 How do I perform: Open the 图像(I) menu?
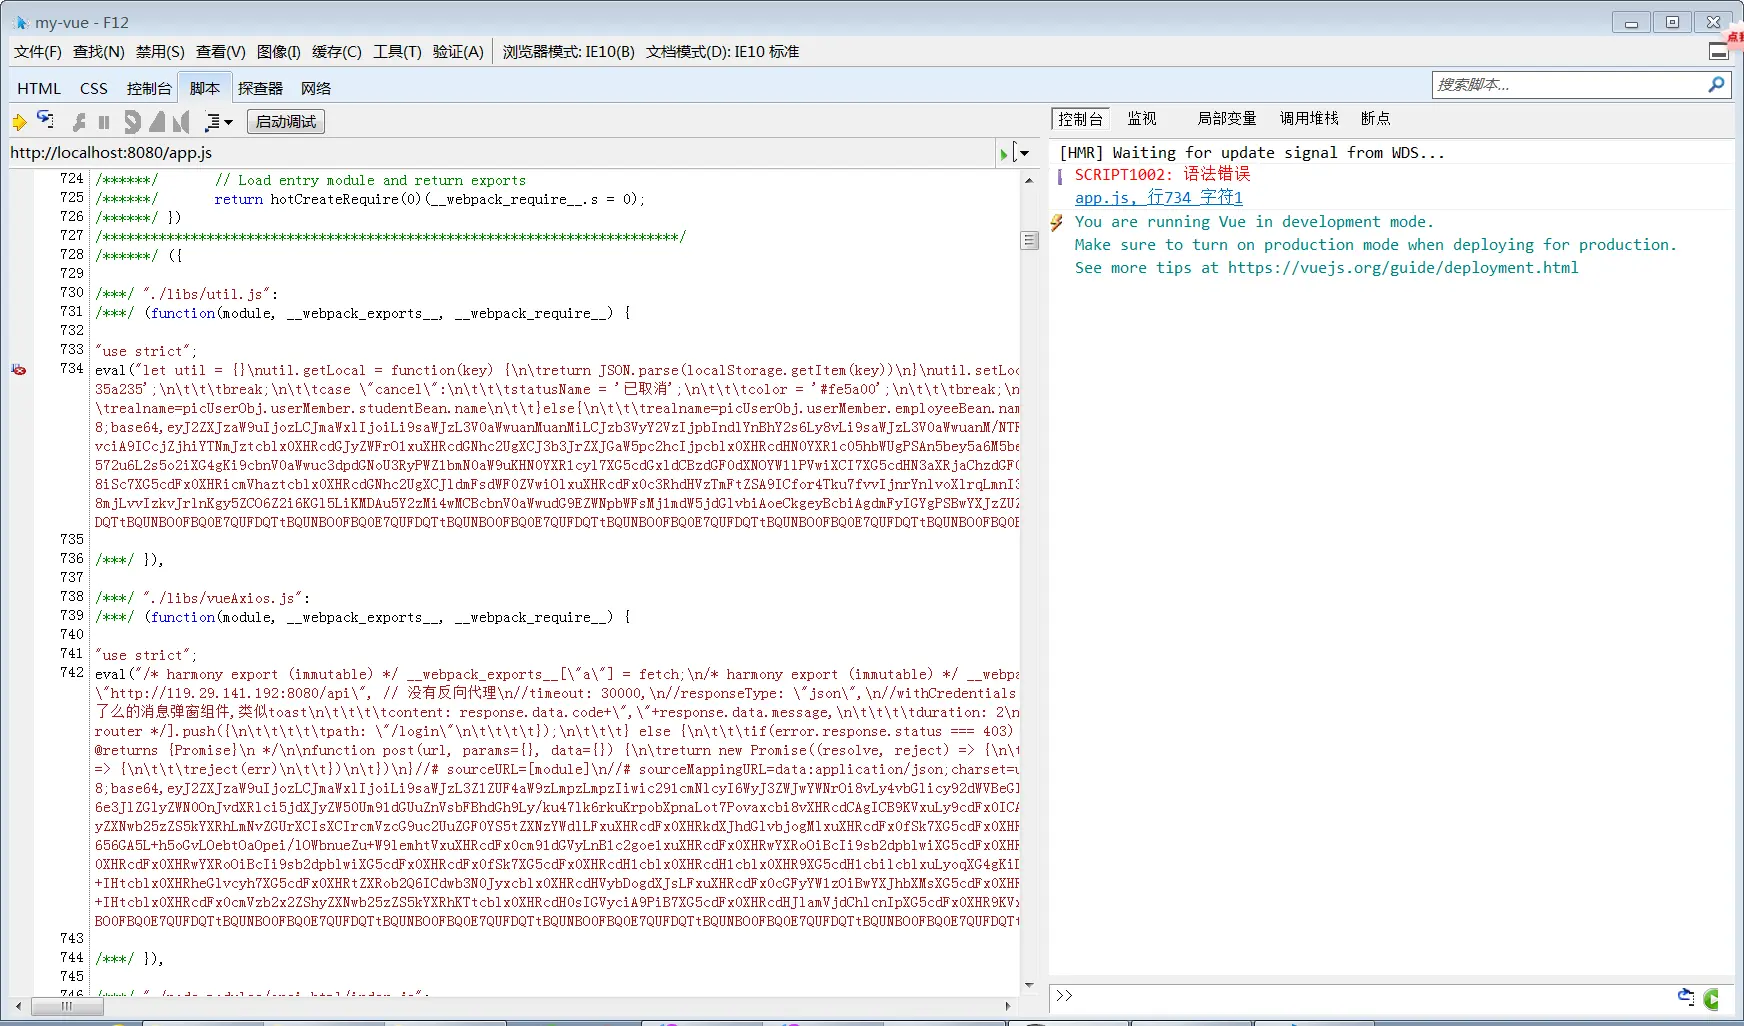[279, 52]
